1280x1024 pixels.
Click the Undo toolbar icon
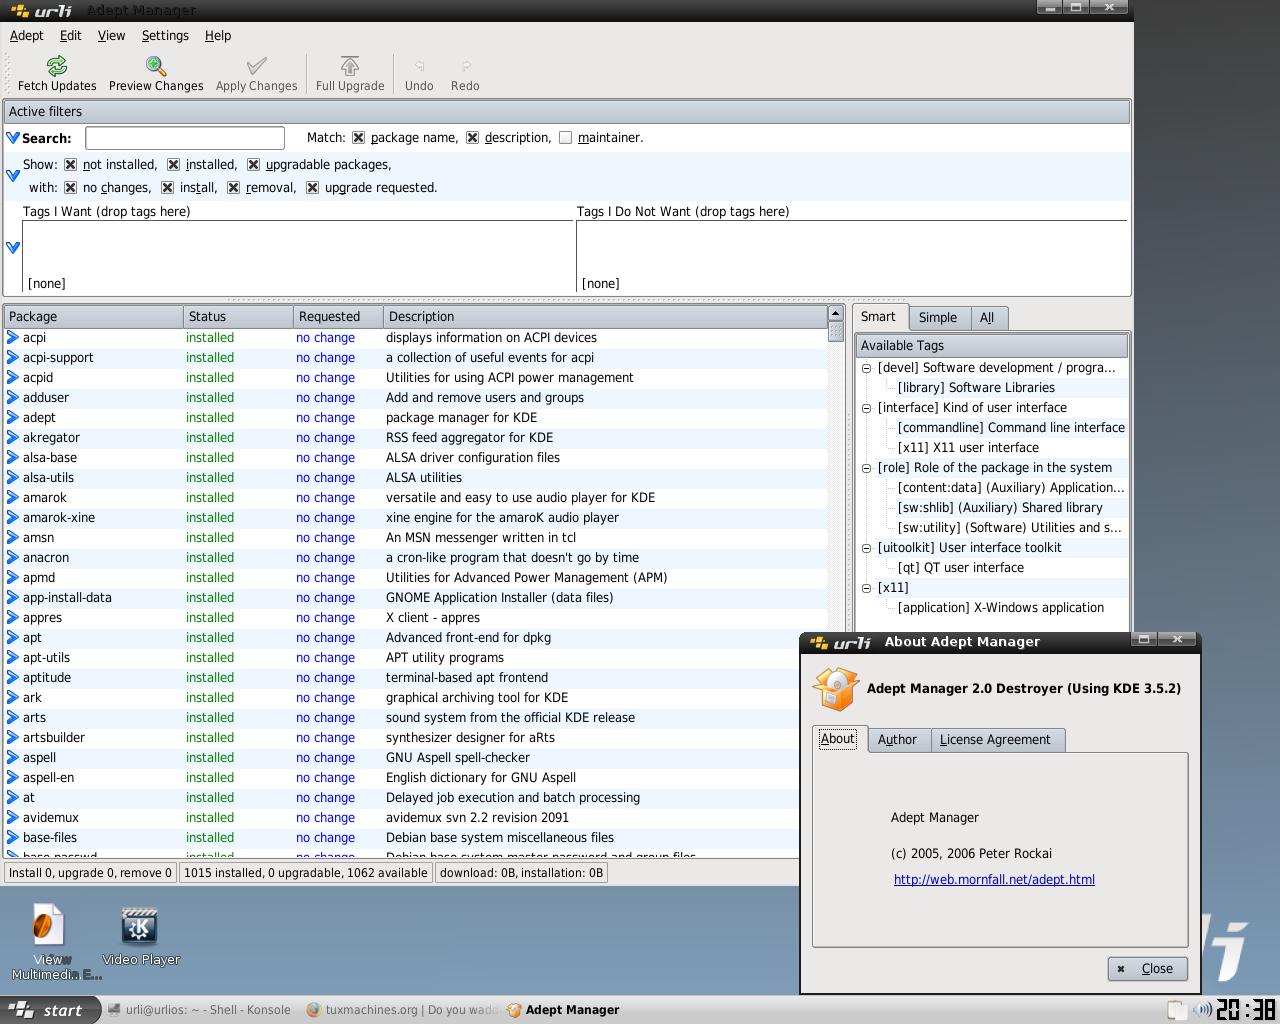click(x=419, y=66)
